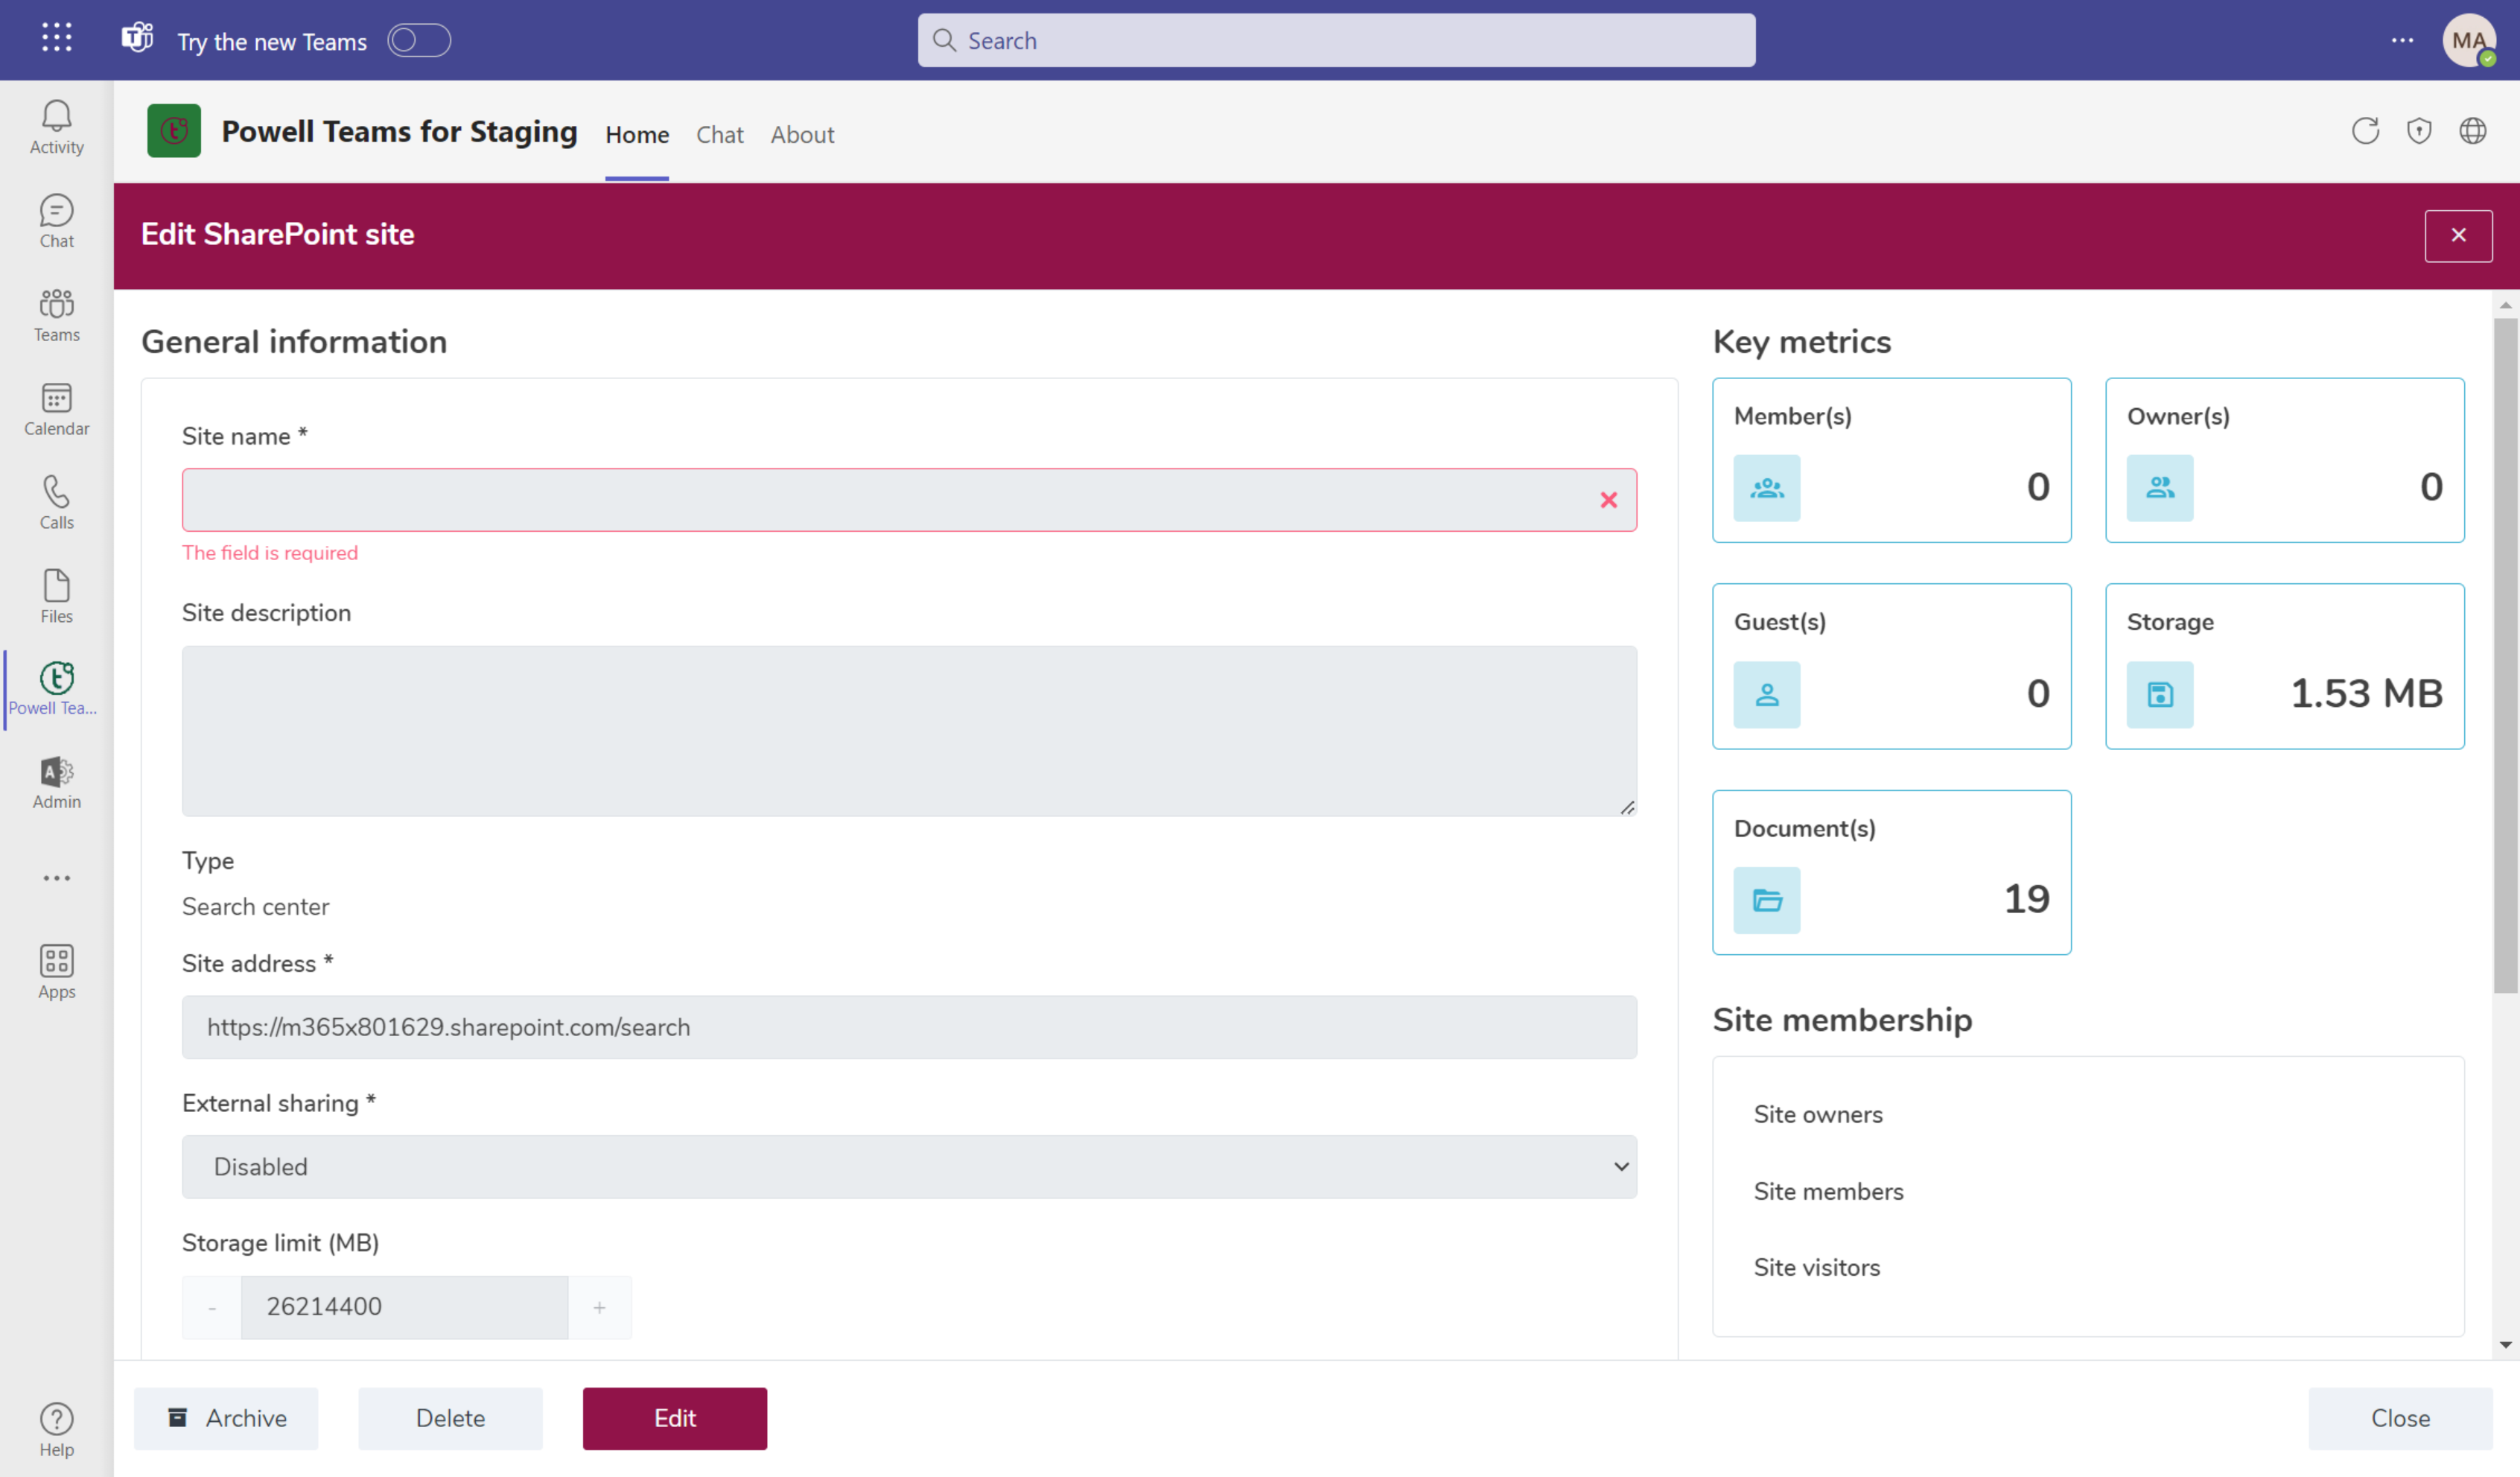Open Calls in the sidebar
This screenshot has width=2520, height=1477.
[57, 503]
